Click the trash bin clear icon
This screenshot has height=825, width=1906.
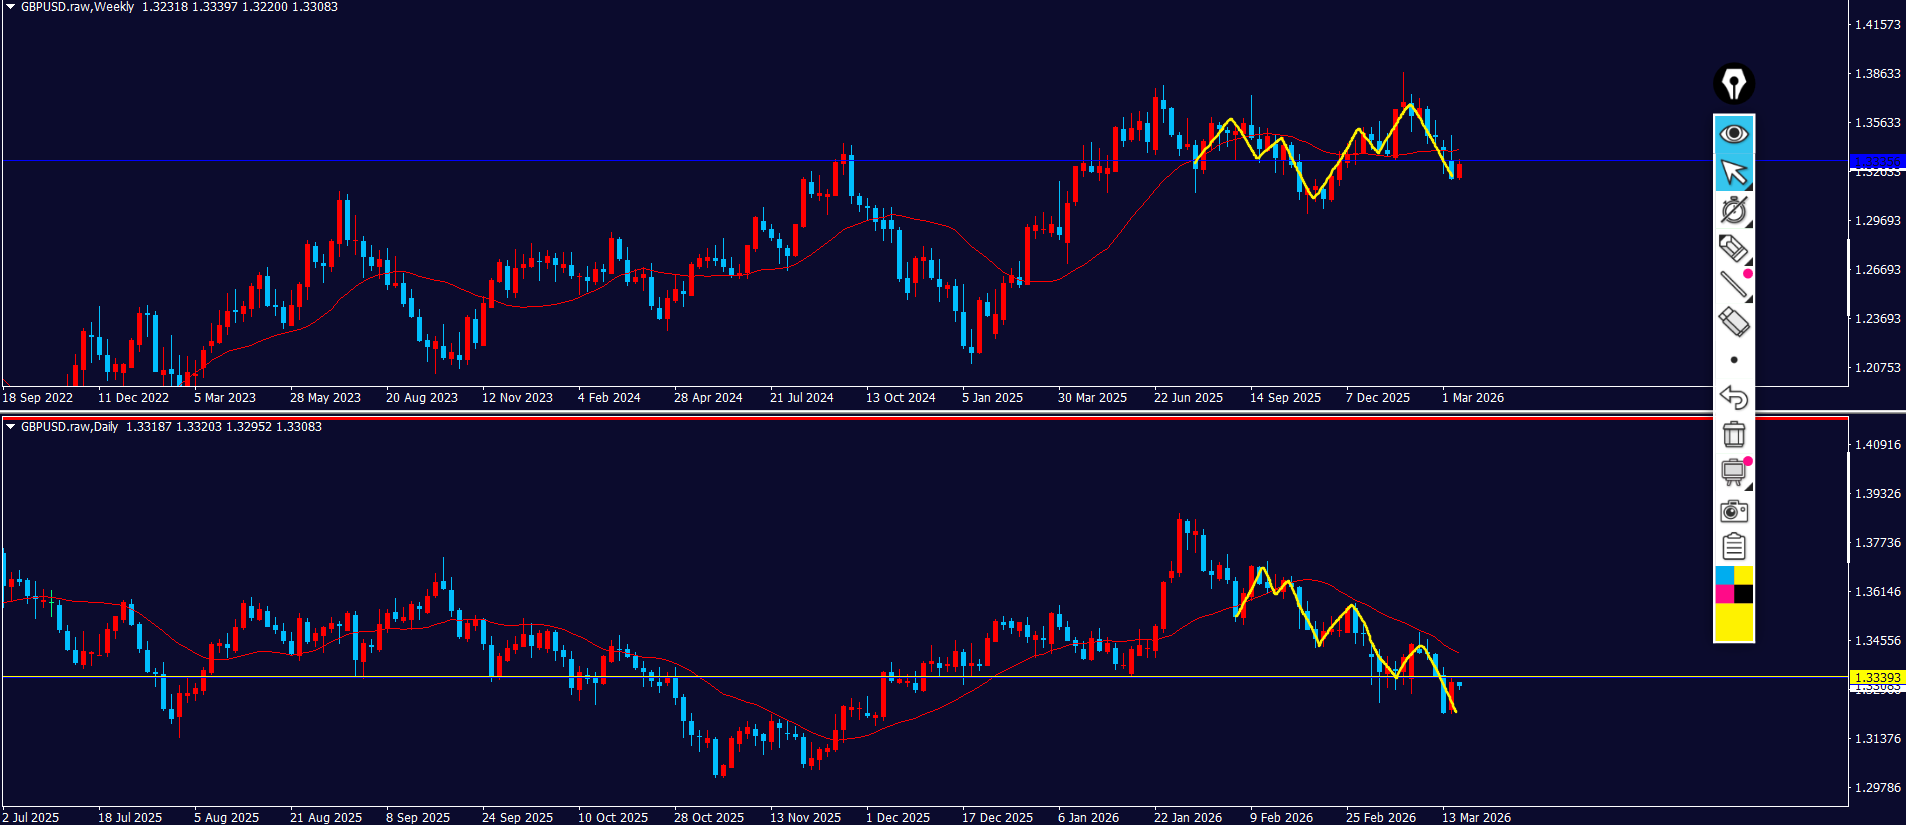[1733, 435]
